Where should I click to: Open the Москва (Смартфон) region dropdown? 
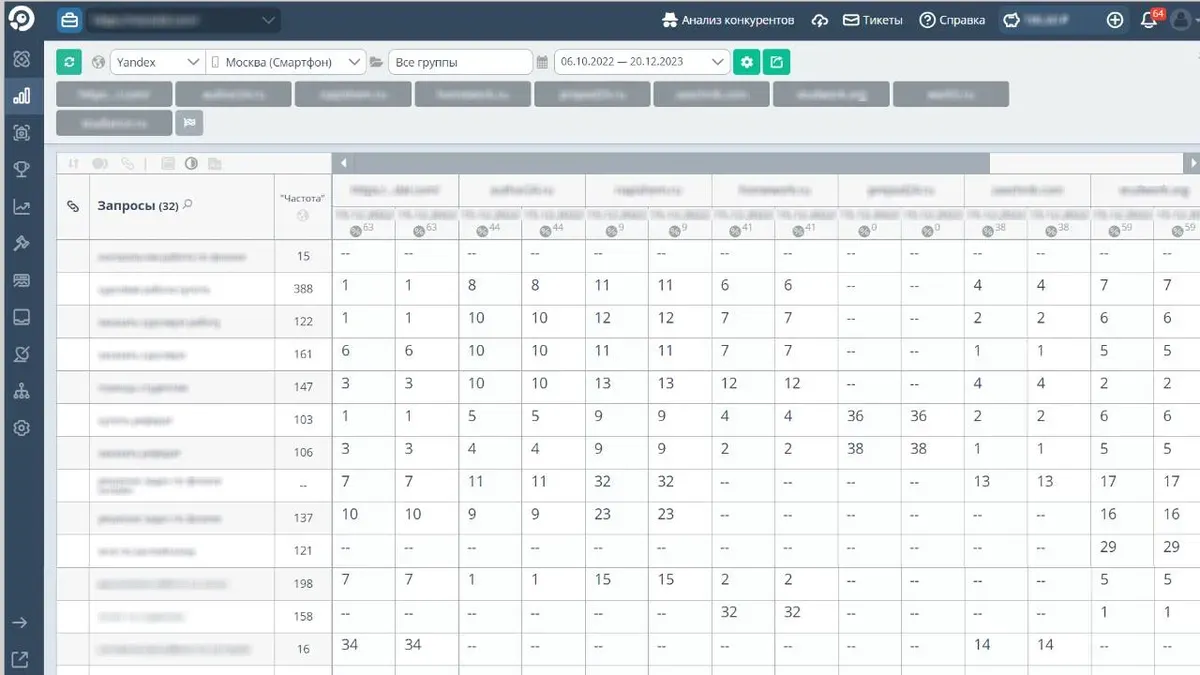[285, 62]
